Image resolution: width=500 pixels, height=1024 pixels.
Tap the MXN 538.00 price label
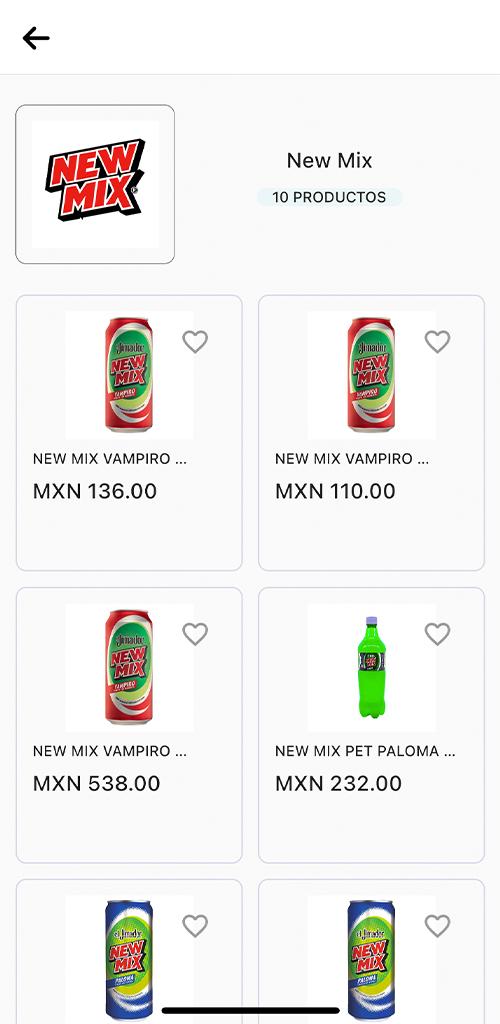[97, 783]
